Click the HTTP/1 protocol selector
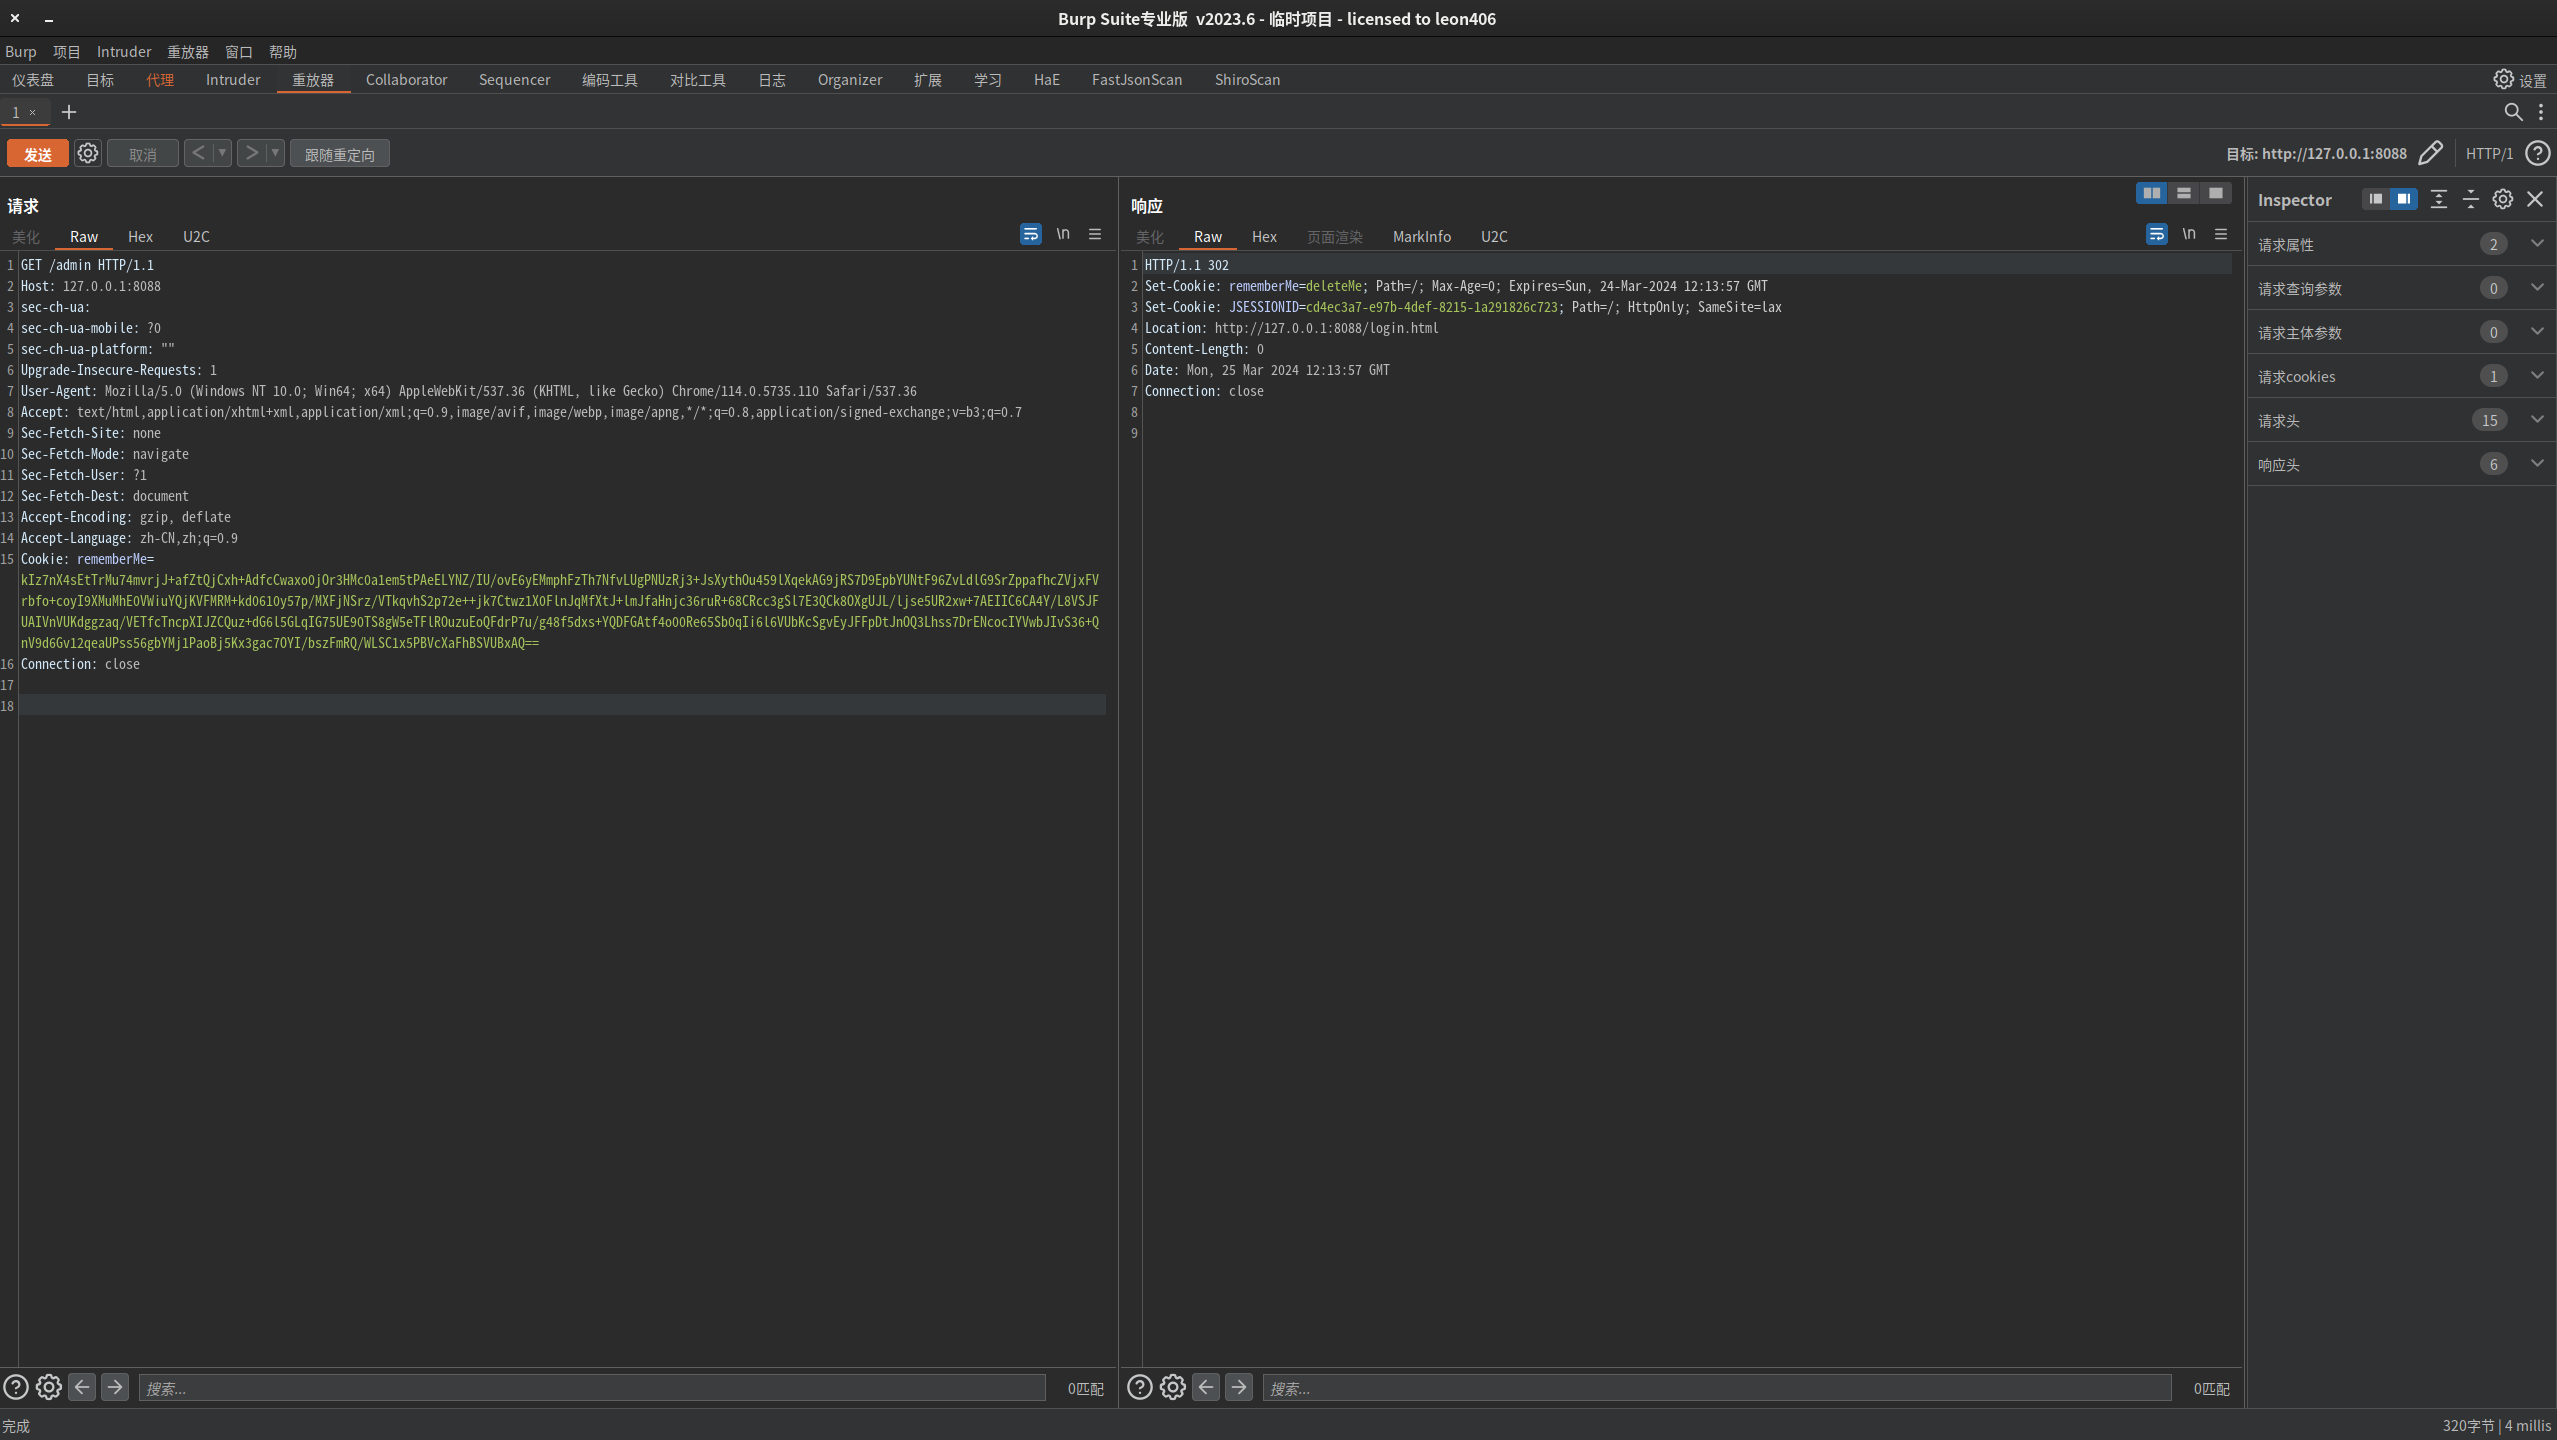This screenshot has height=1440, width=2557. tap(2489, 154)
